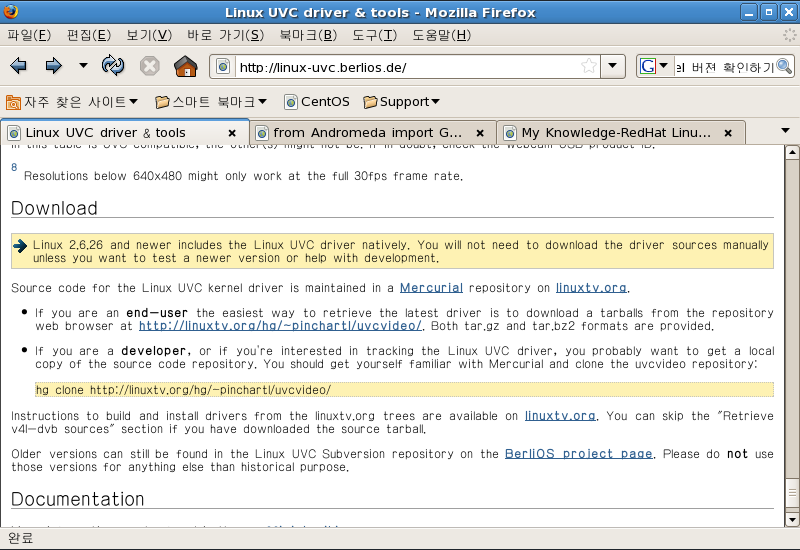
Task: Open the 파일(F) menu
Action: 29,35
